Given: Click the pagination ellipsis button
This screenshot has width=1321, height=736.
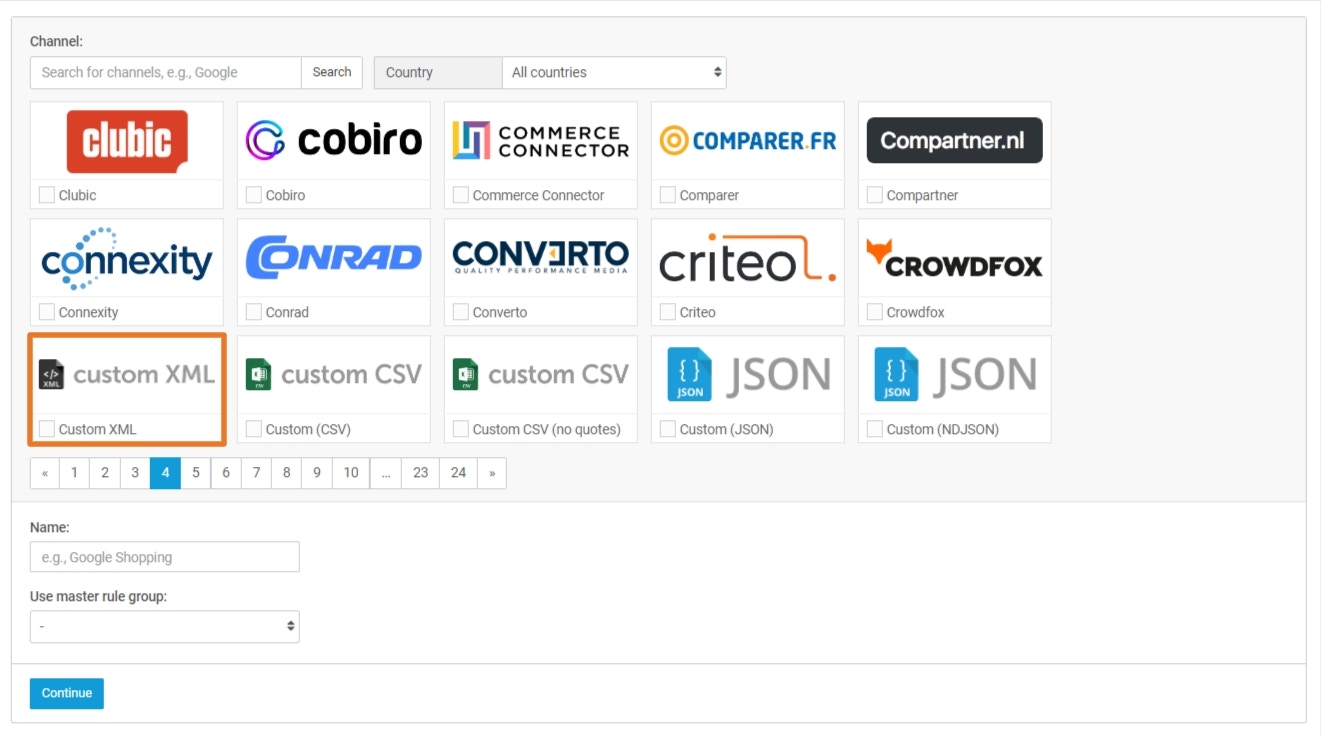Looking at the screenshot, I should point(386,473).
